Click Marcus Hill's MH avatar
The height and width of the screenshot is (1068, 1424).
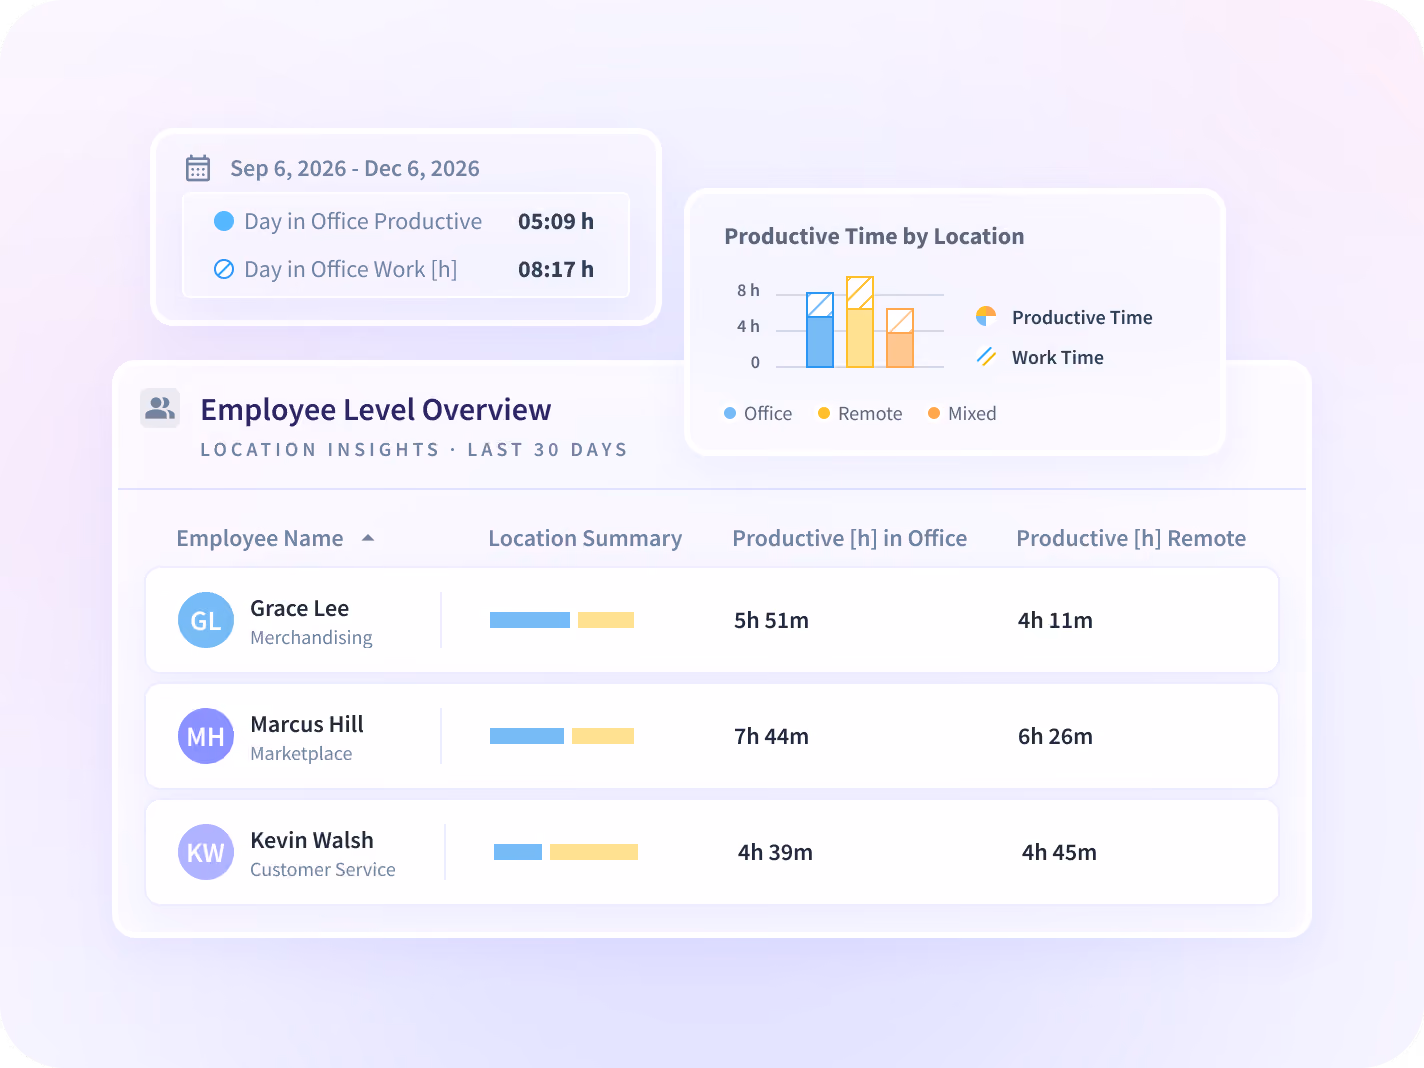click(x=206, y=736)
